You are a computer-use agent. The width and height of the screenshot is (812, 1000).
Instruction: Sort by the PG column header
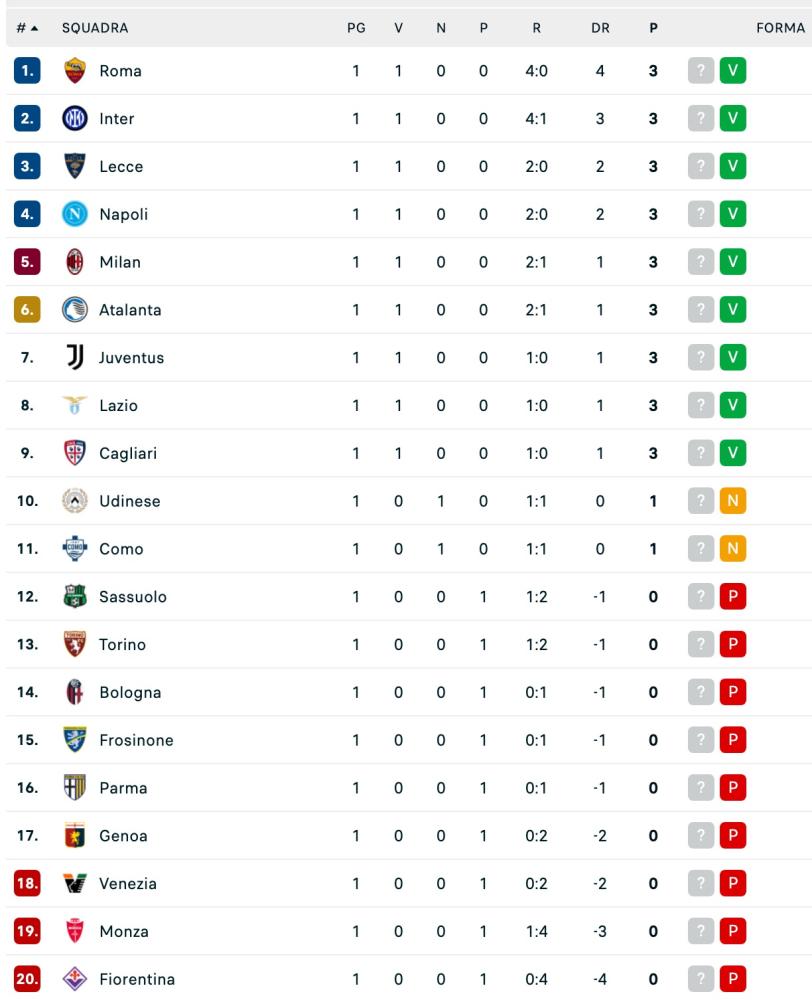(x=356, y=28)
